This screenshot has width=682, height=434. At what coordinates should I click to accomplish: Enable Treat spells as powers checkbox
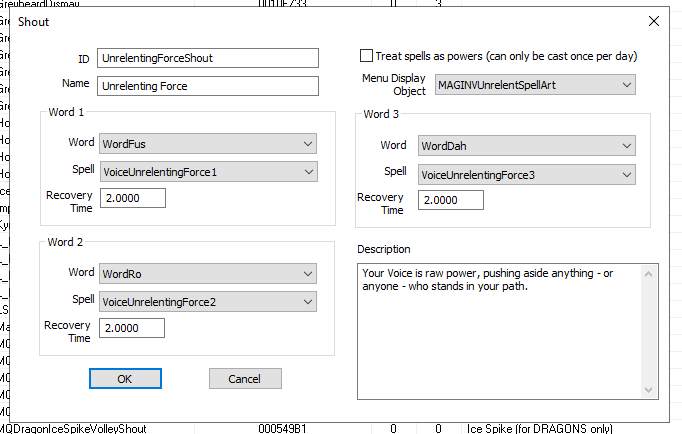click(366, 56)
